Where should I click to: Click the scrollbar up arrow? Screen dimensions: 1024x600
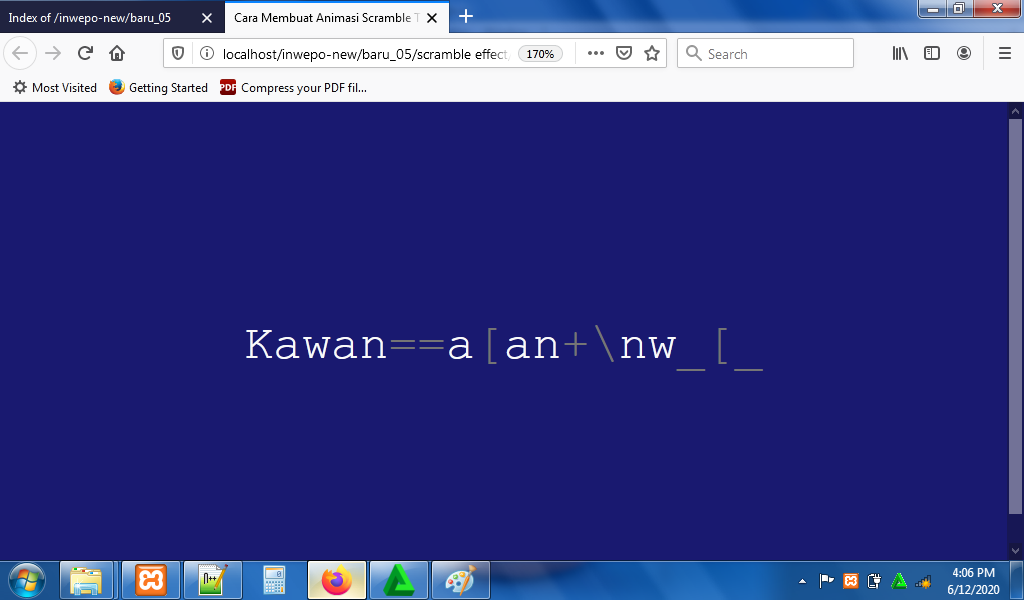click(x=1016, y=111)
